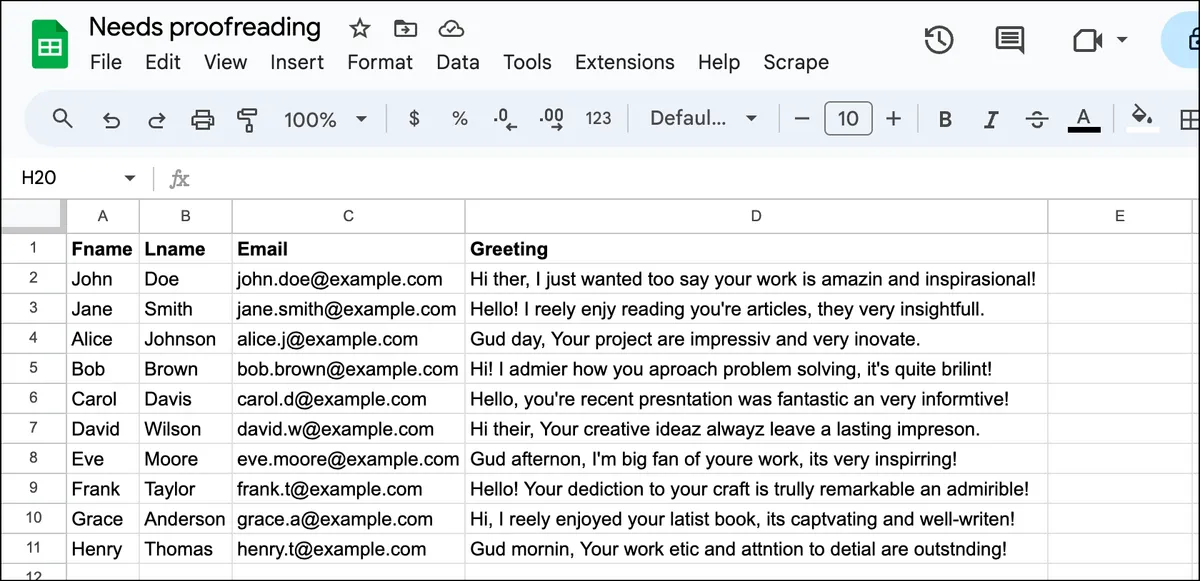Open the Format menu
The width and height of the screenshot is (1200, 581).
click(x=380, y=62)
